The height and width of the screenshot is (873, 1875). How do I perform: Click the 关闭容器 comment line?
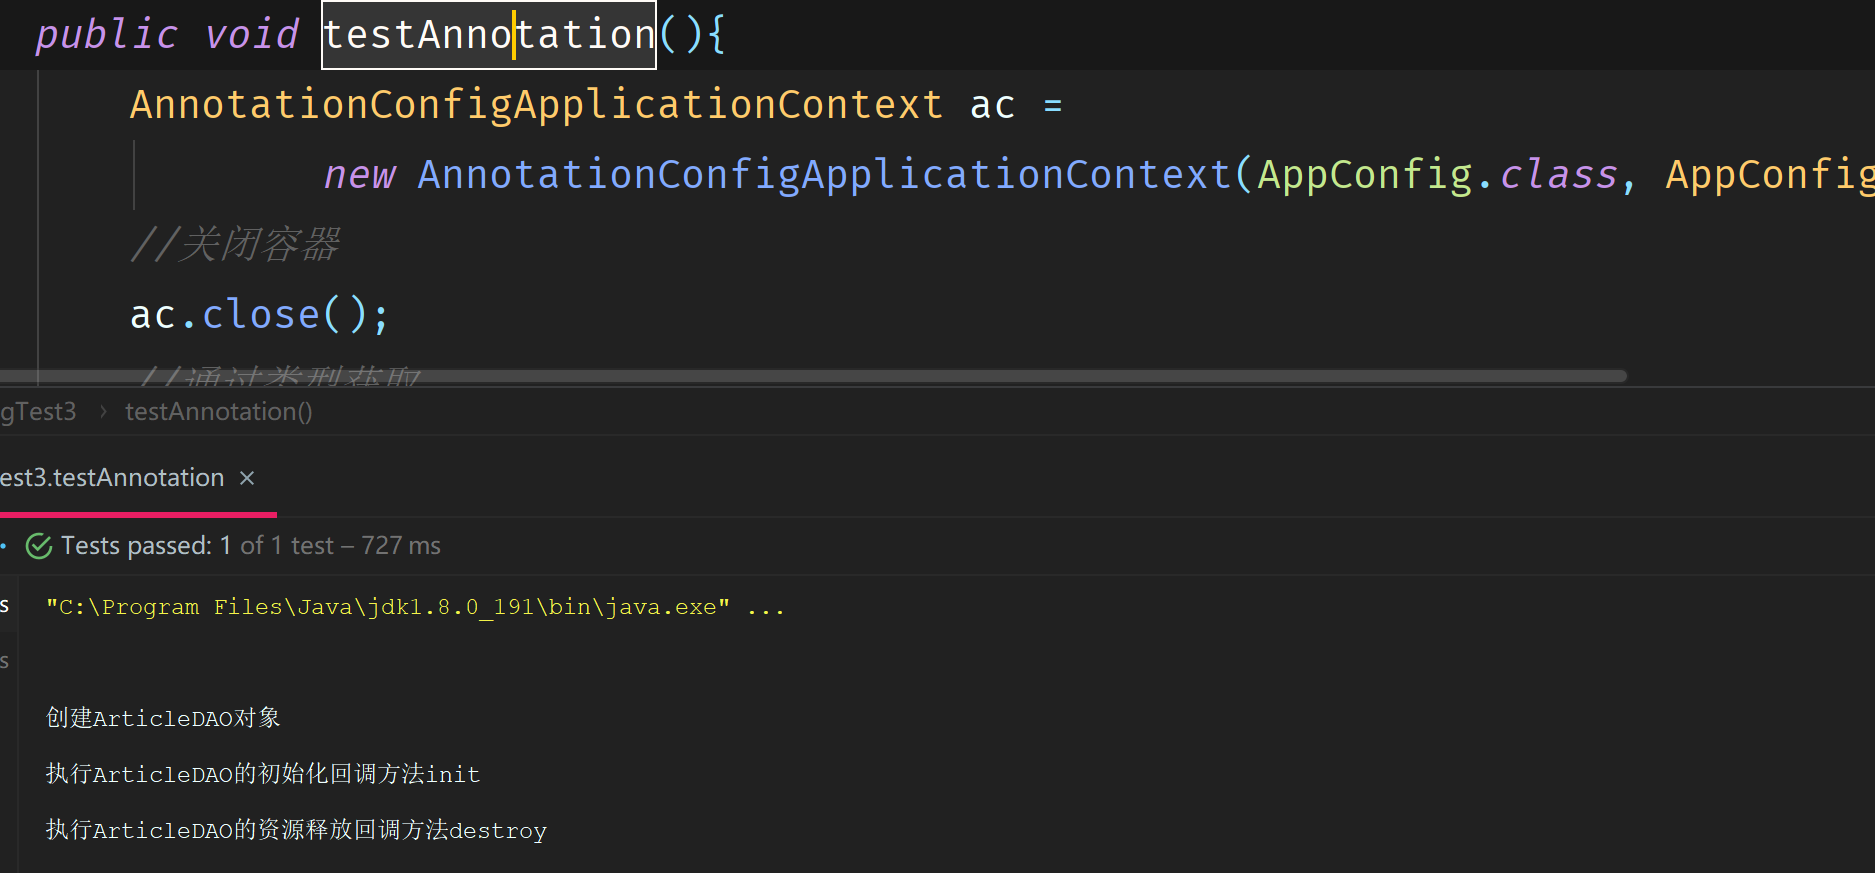click(235, 245)
